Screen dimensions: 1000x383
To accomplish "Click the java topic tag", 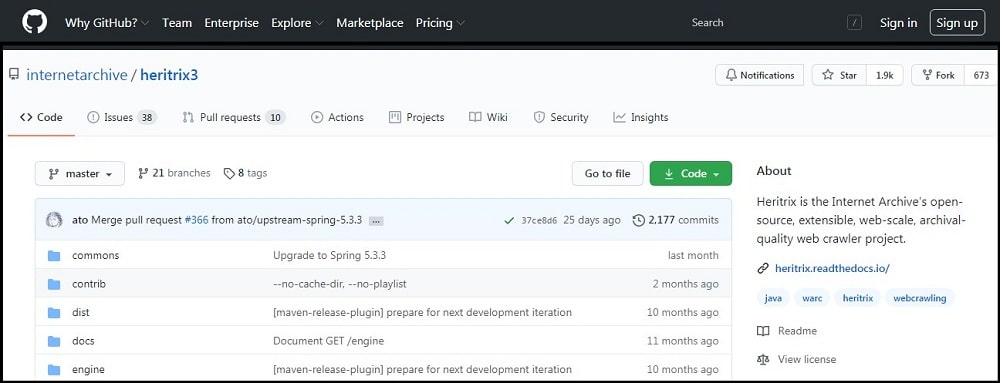I will click(774, 298).
